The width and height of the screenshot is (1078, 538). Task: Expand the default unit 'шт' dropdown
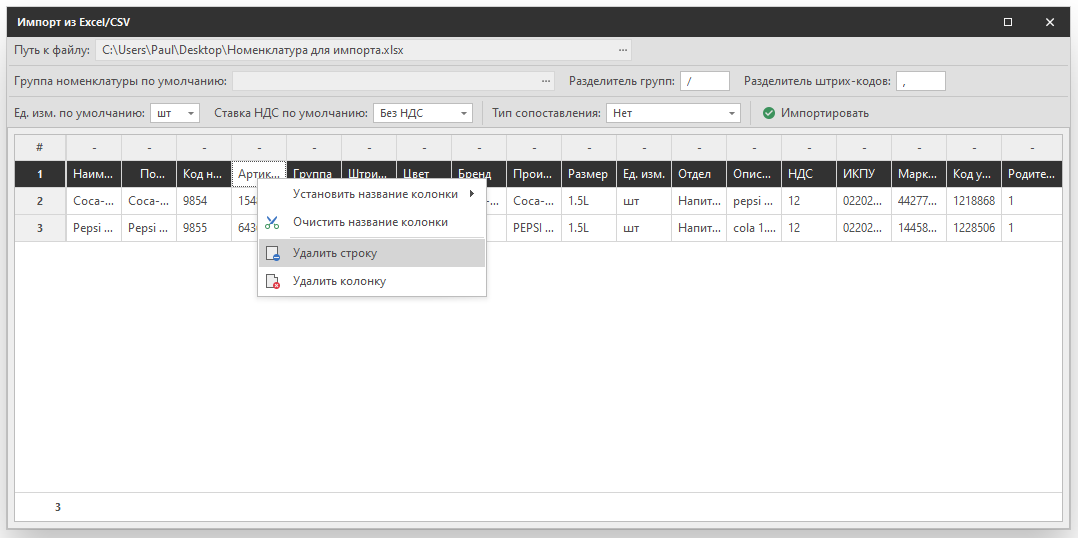tap(191, 113)
